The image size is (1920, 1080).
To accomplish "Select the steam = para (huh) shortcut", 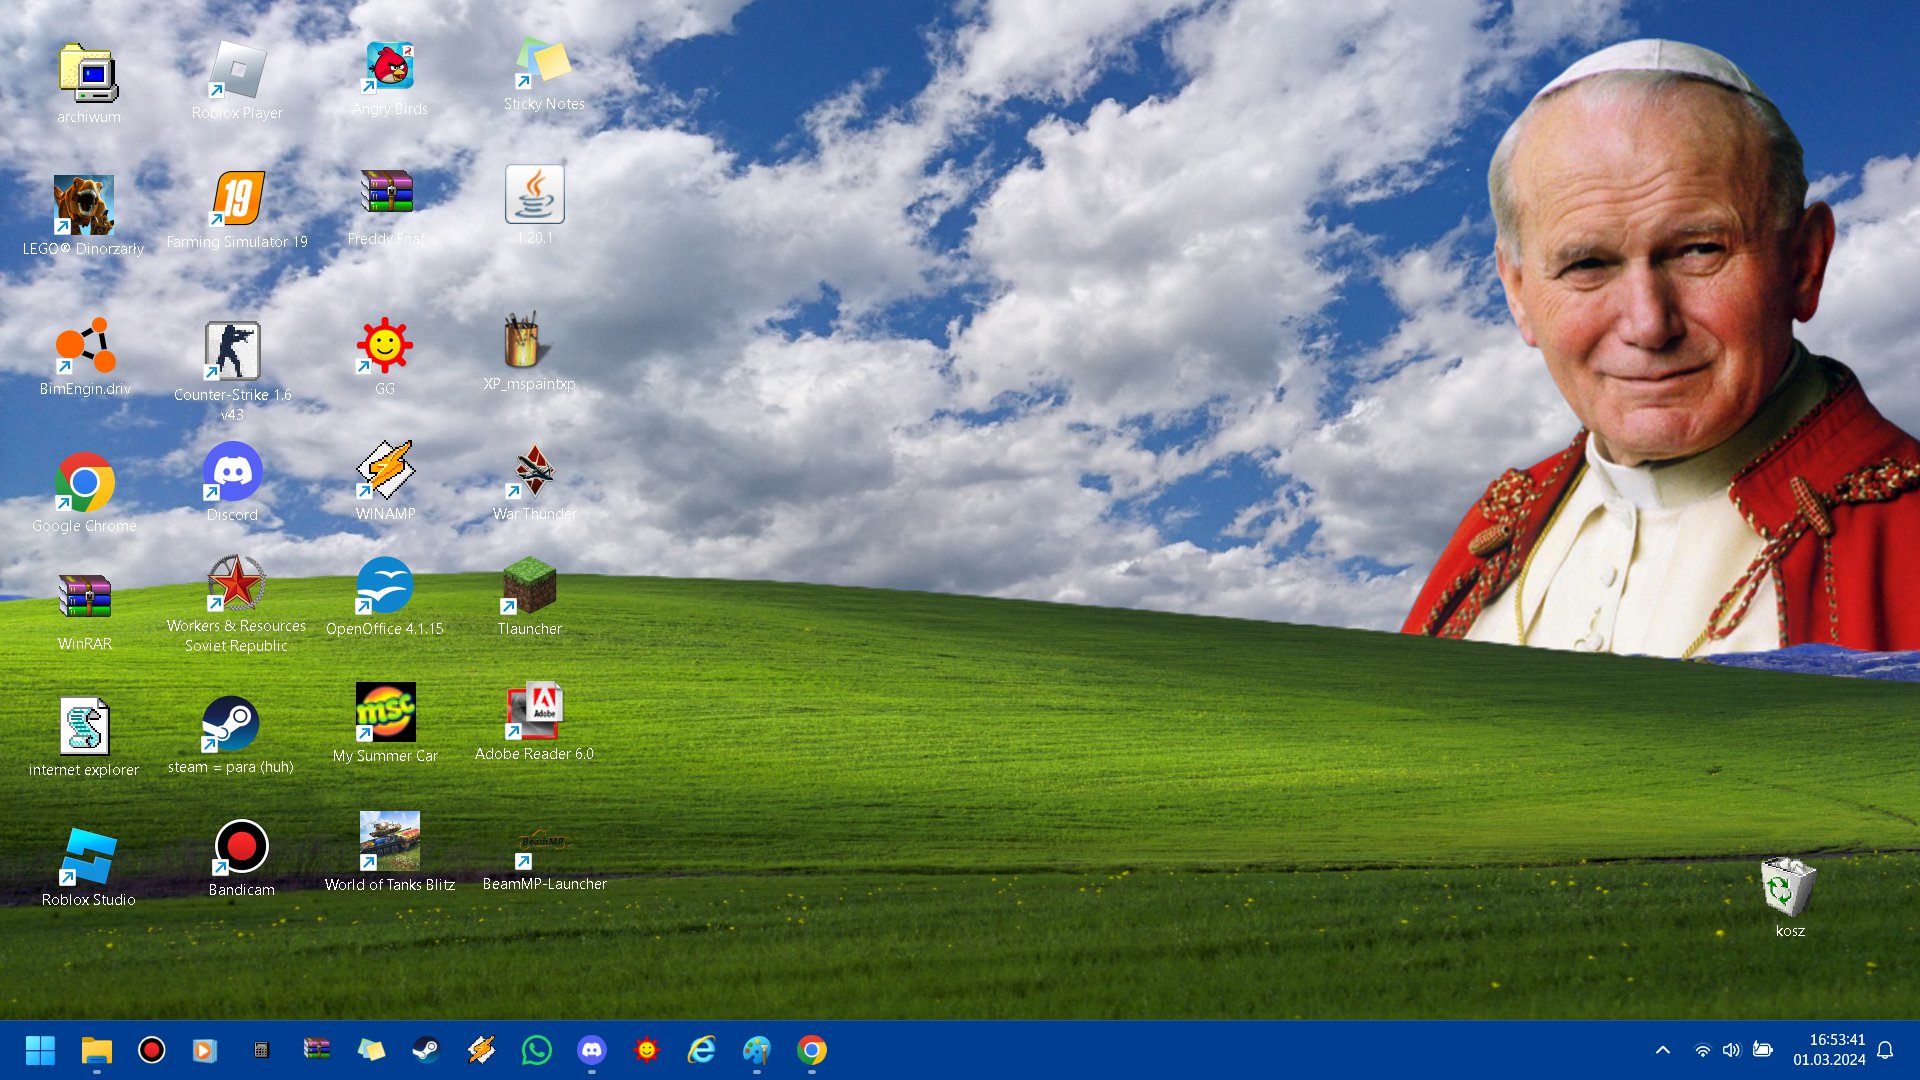I will (x=230, y=724).
